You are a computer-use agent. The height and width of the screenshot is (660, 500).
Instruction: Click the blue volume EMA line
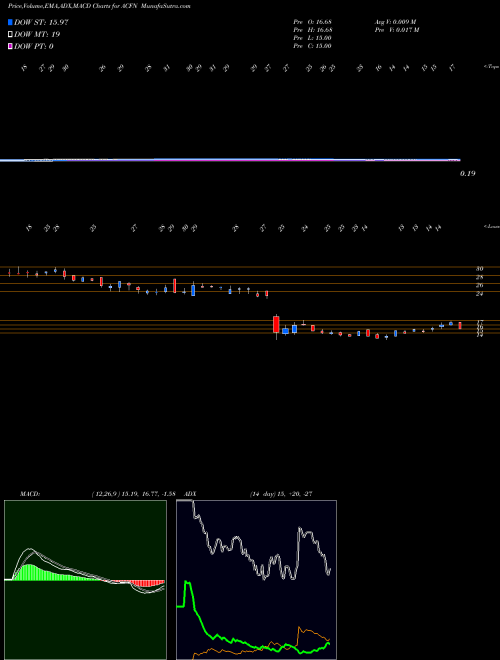point(230,160)
